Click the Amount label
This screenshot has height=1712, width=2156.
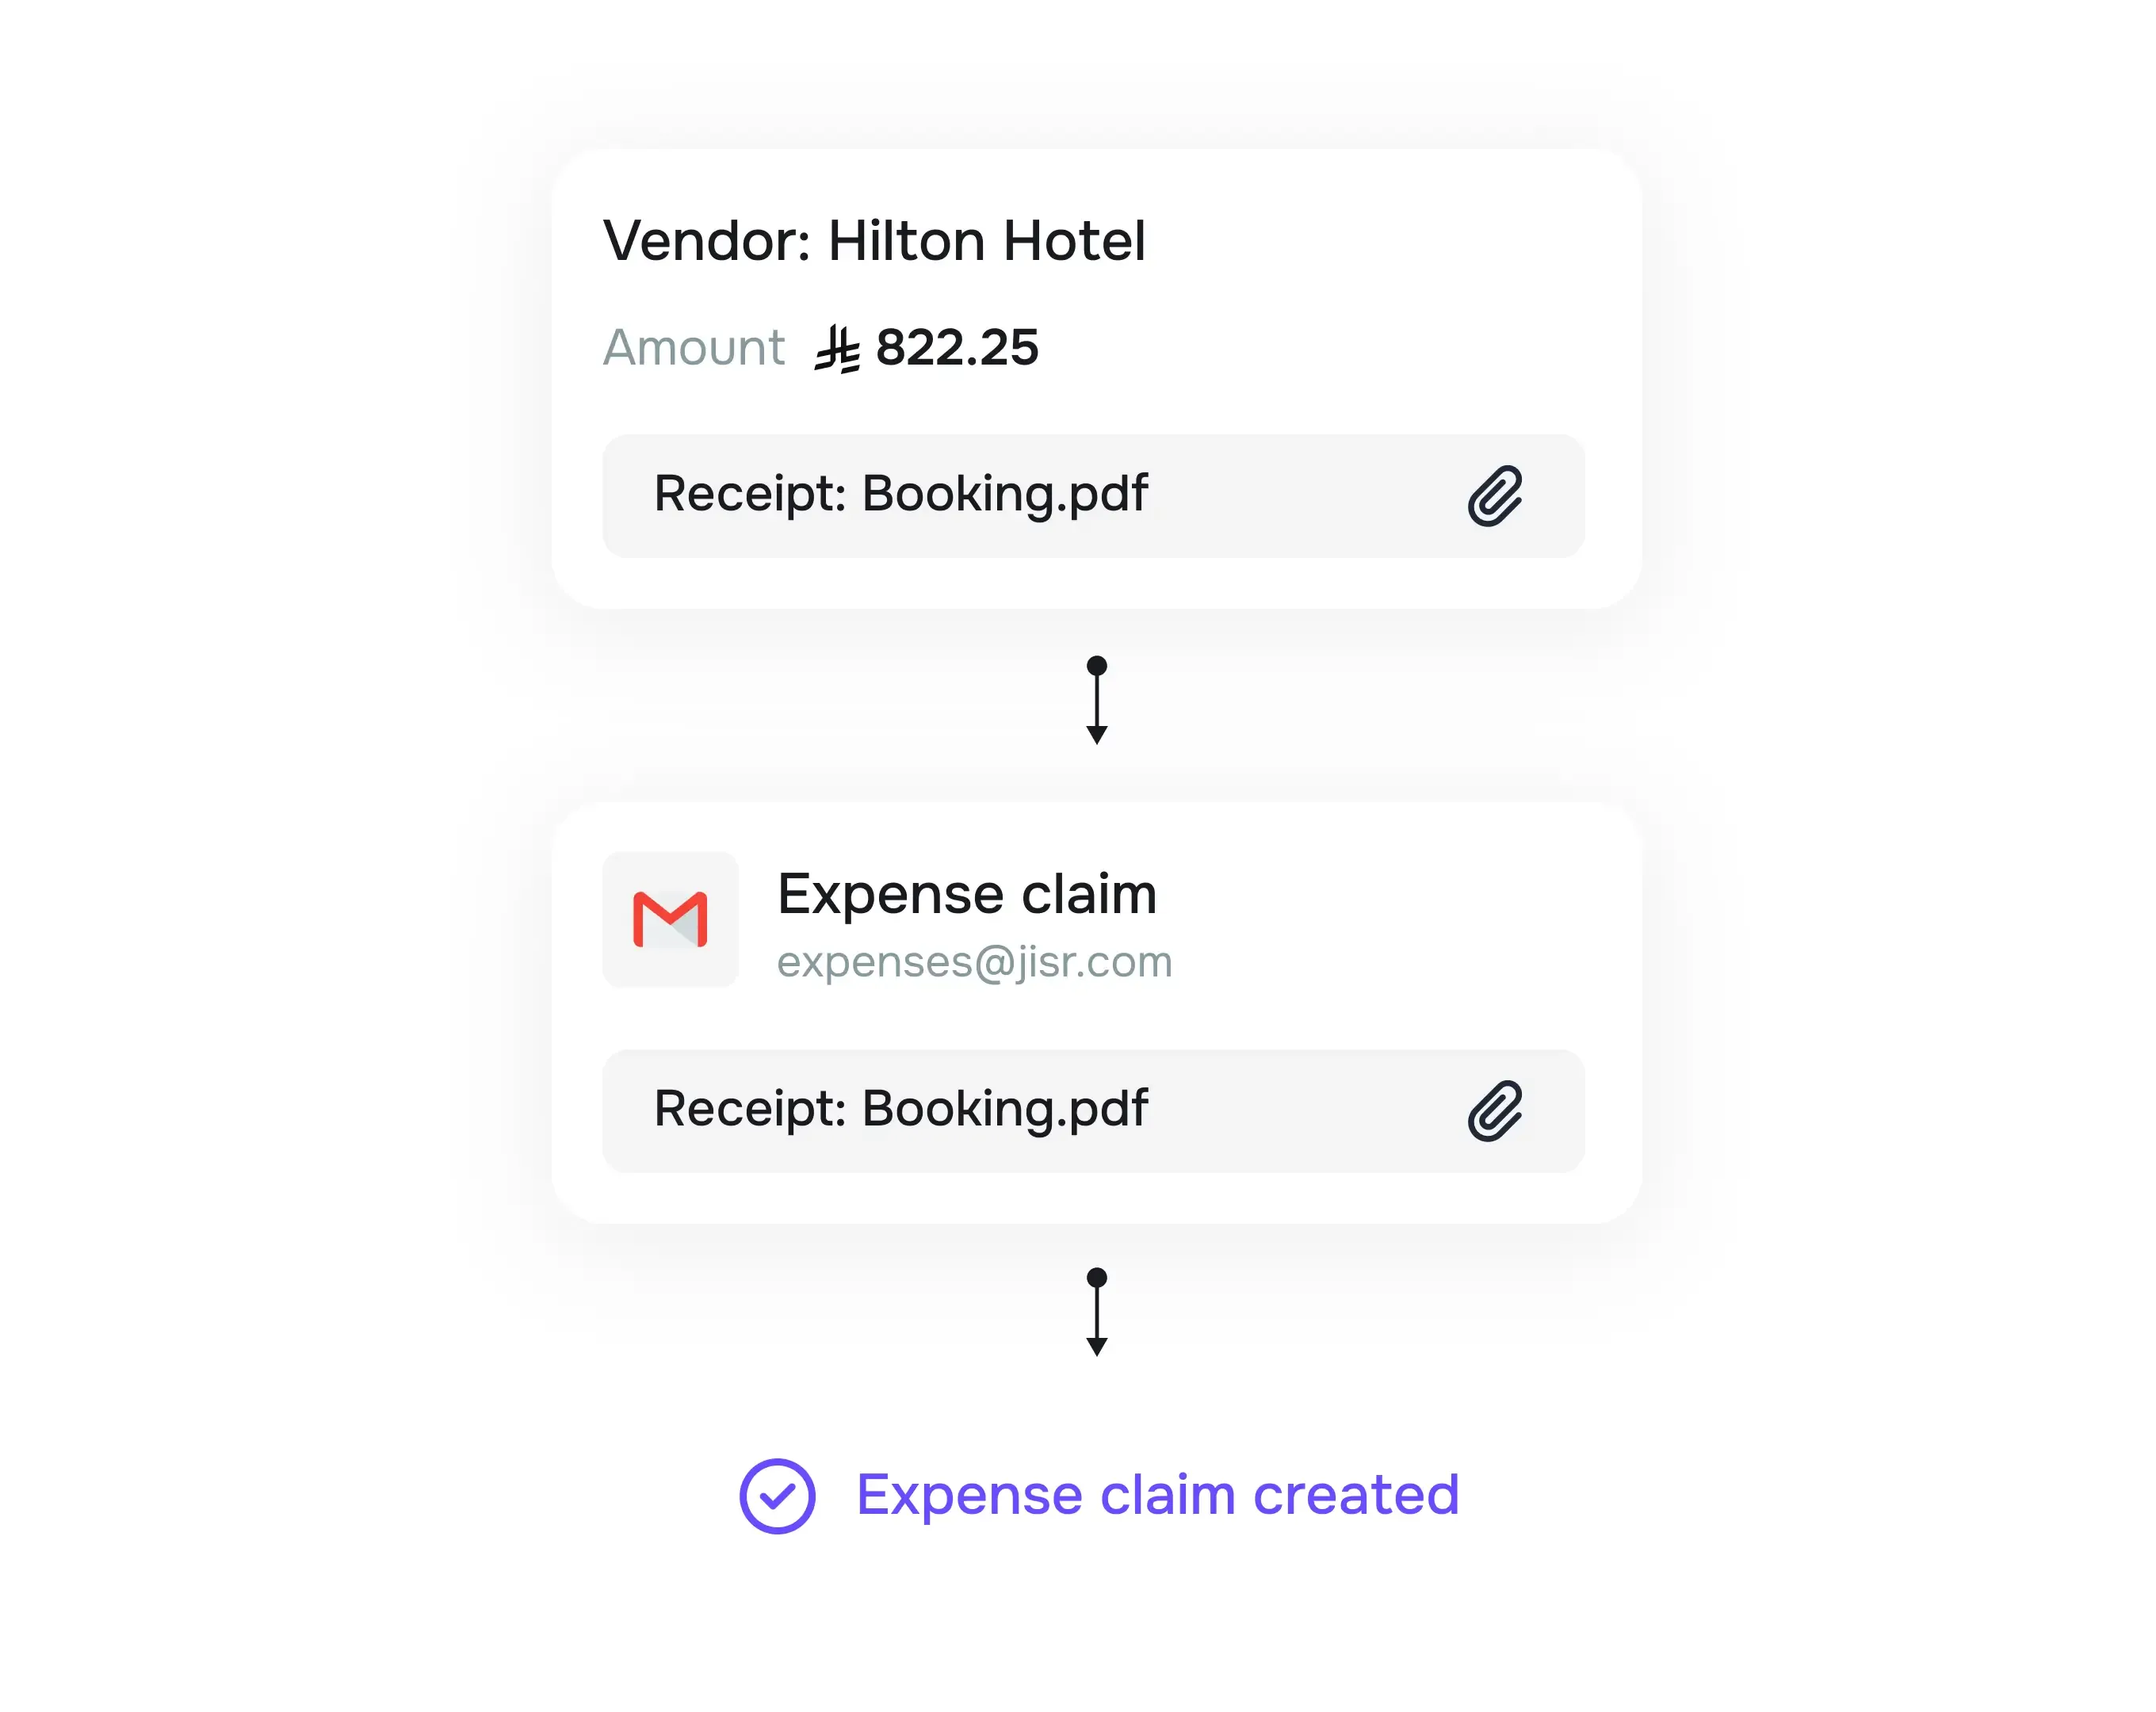click(693, 348)
